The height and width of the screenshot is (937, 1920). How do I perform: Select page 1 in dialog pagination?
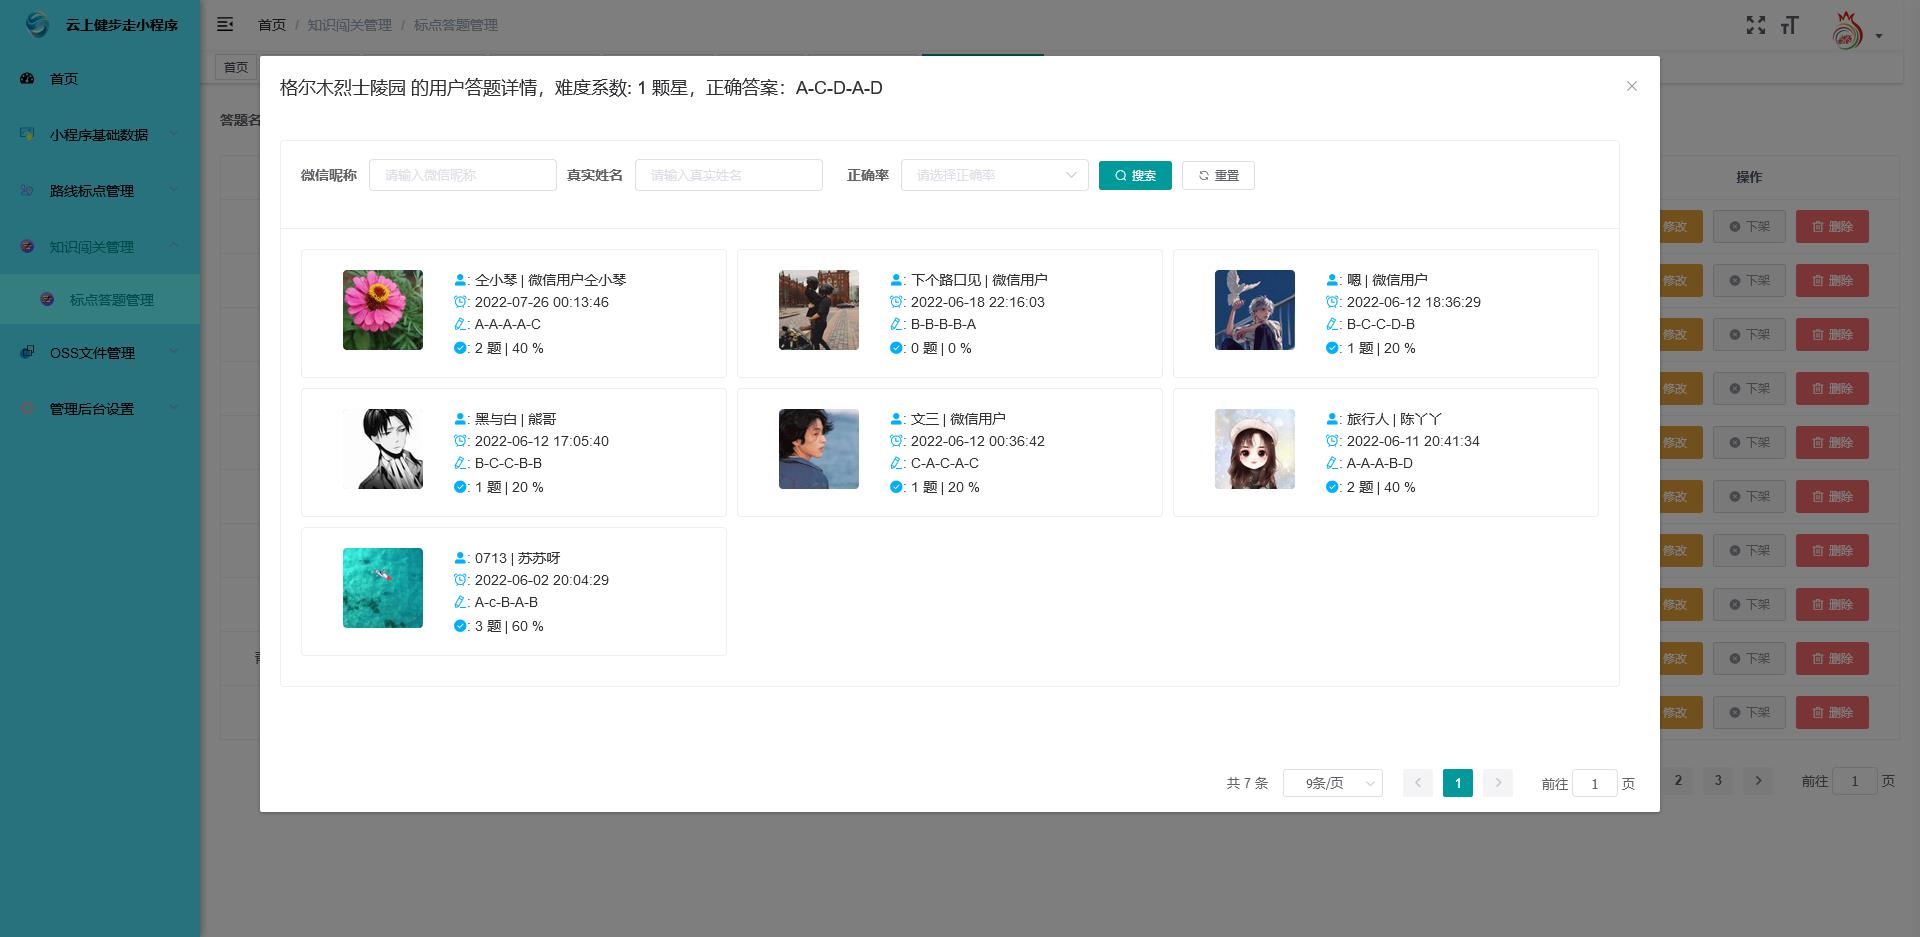tap(1457, 783)
